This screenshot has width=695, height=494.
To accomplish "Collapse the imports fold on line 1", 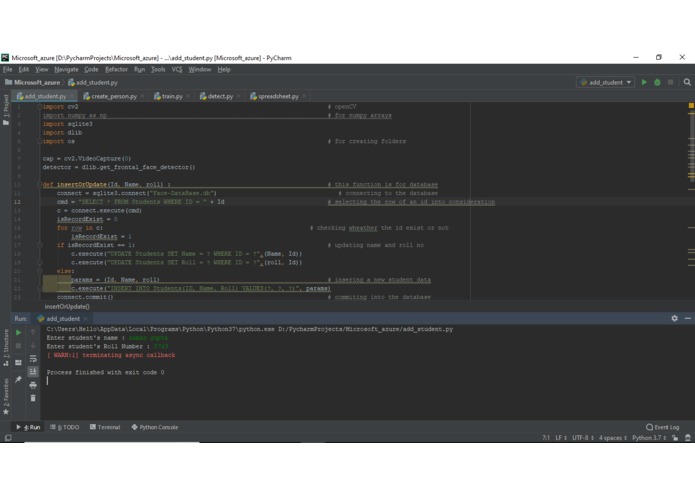I will coord(39,107).
